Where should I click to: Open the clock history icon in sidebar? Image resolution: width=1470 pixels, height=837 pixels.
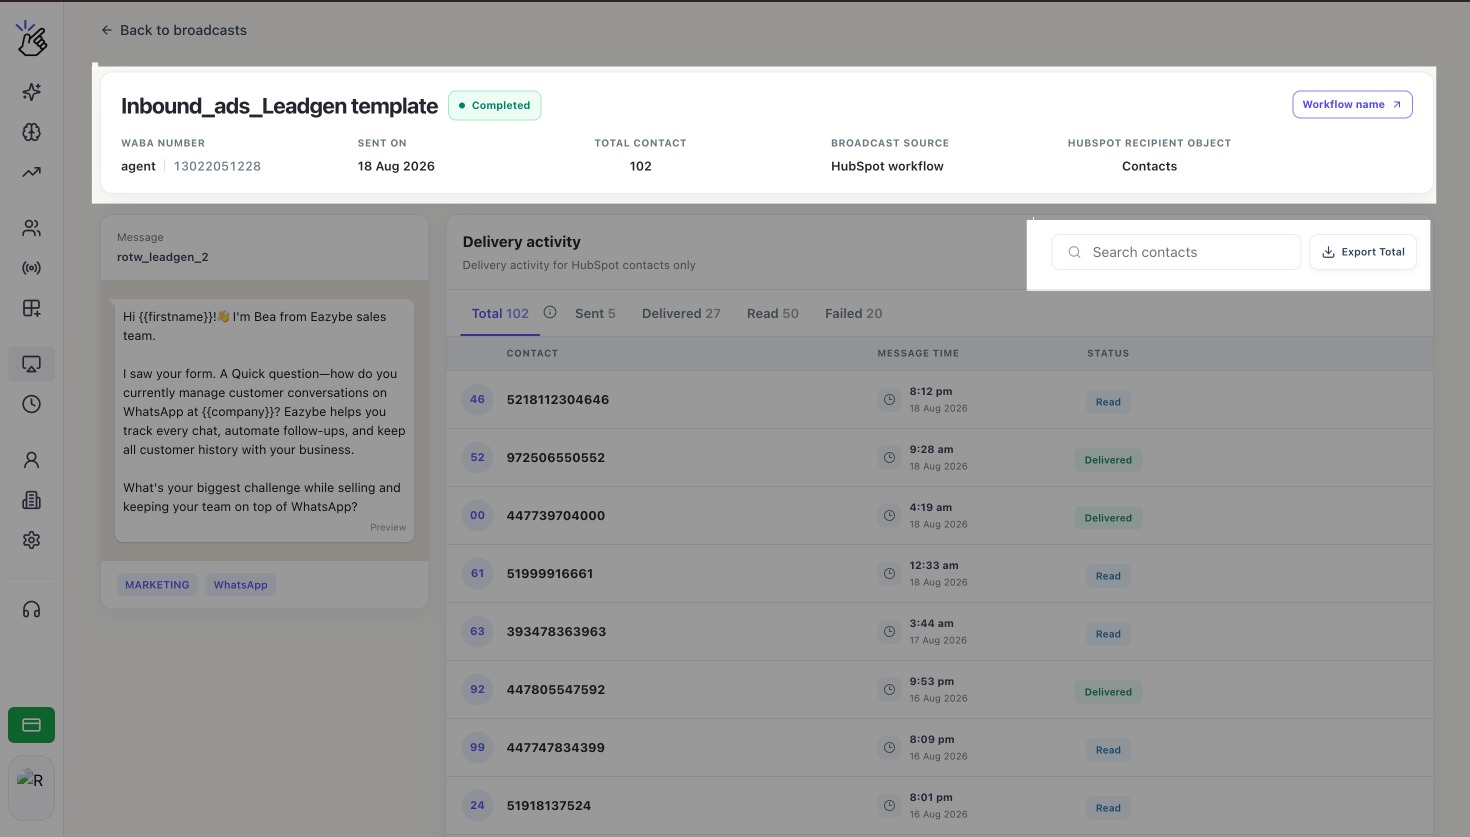pos(32,404)
